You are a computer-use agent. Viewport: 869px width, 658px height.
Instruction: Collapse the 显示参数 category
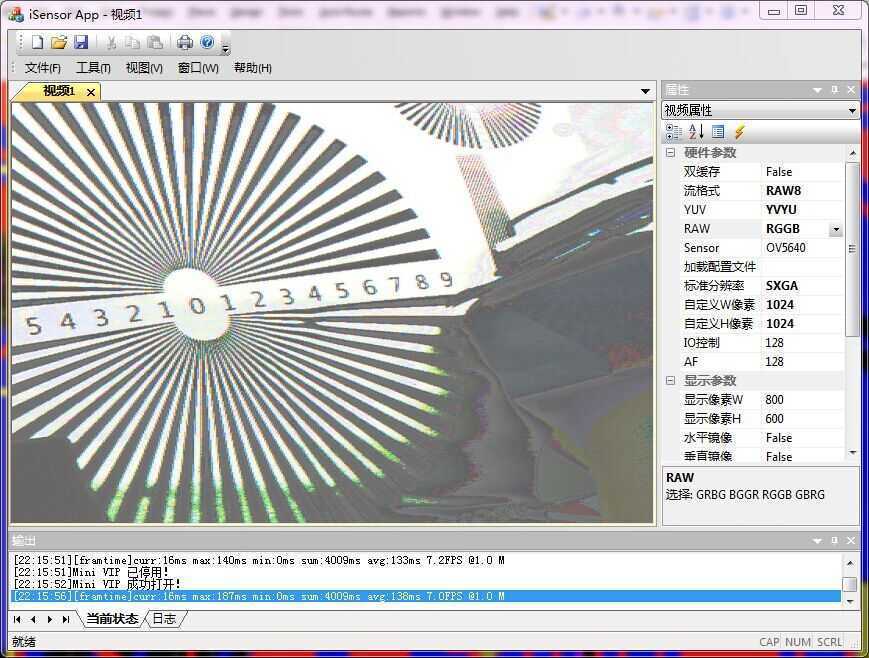[671, 380]
